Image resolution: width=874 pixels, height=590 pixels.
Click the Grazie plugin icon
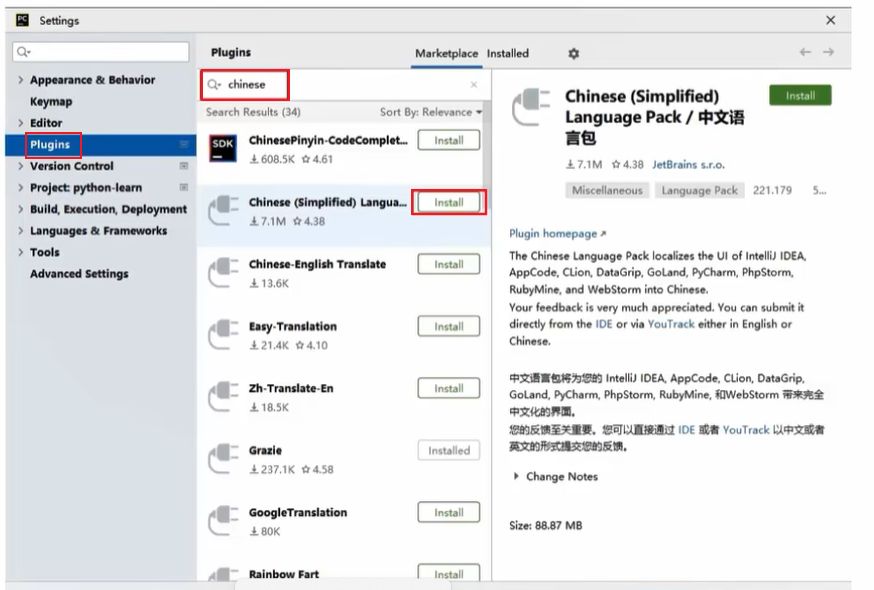[x=222, y=459]
